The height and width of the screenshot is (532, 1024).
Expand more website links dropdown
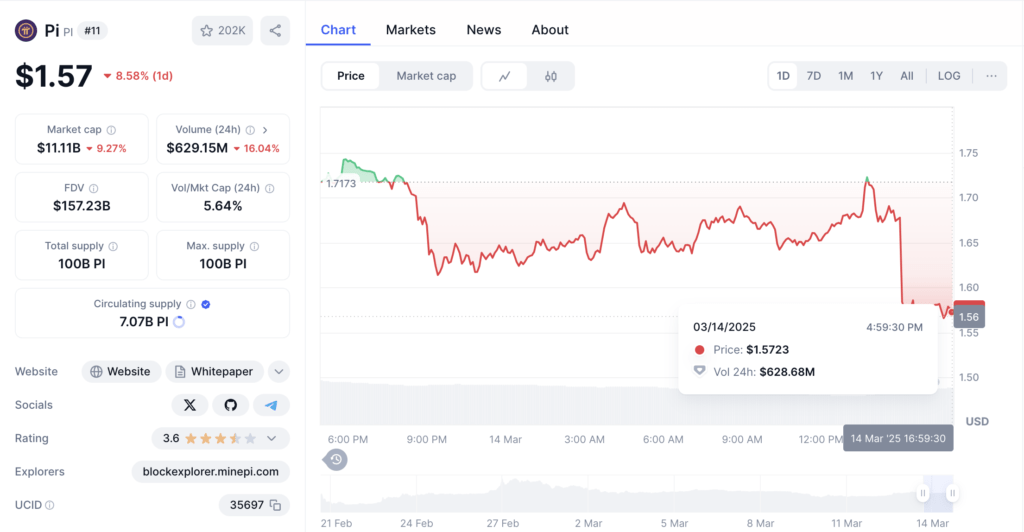[279, 371]
